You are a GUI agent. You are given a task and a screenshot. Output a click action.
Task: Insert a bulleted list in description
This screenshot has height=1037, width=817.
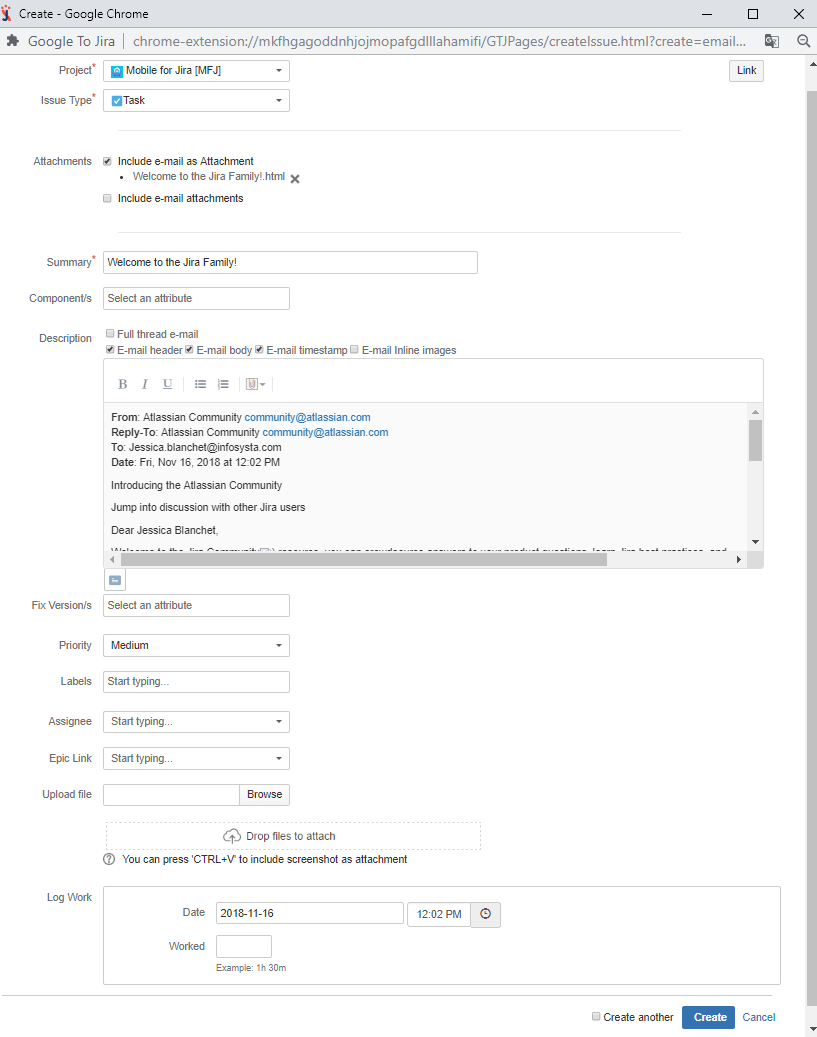coord(200,384)
